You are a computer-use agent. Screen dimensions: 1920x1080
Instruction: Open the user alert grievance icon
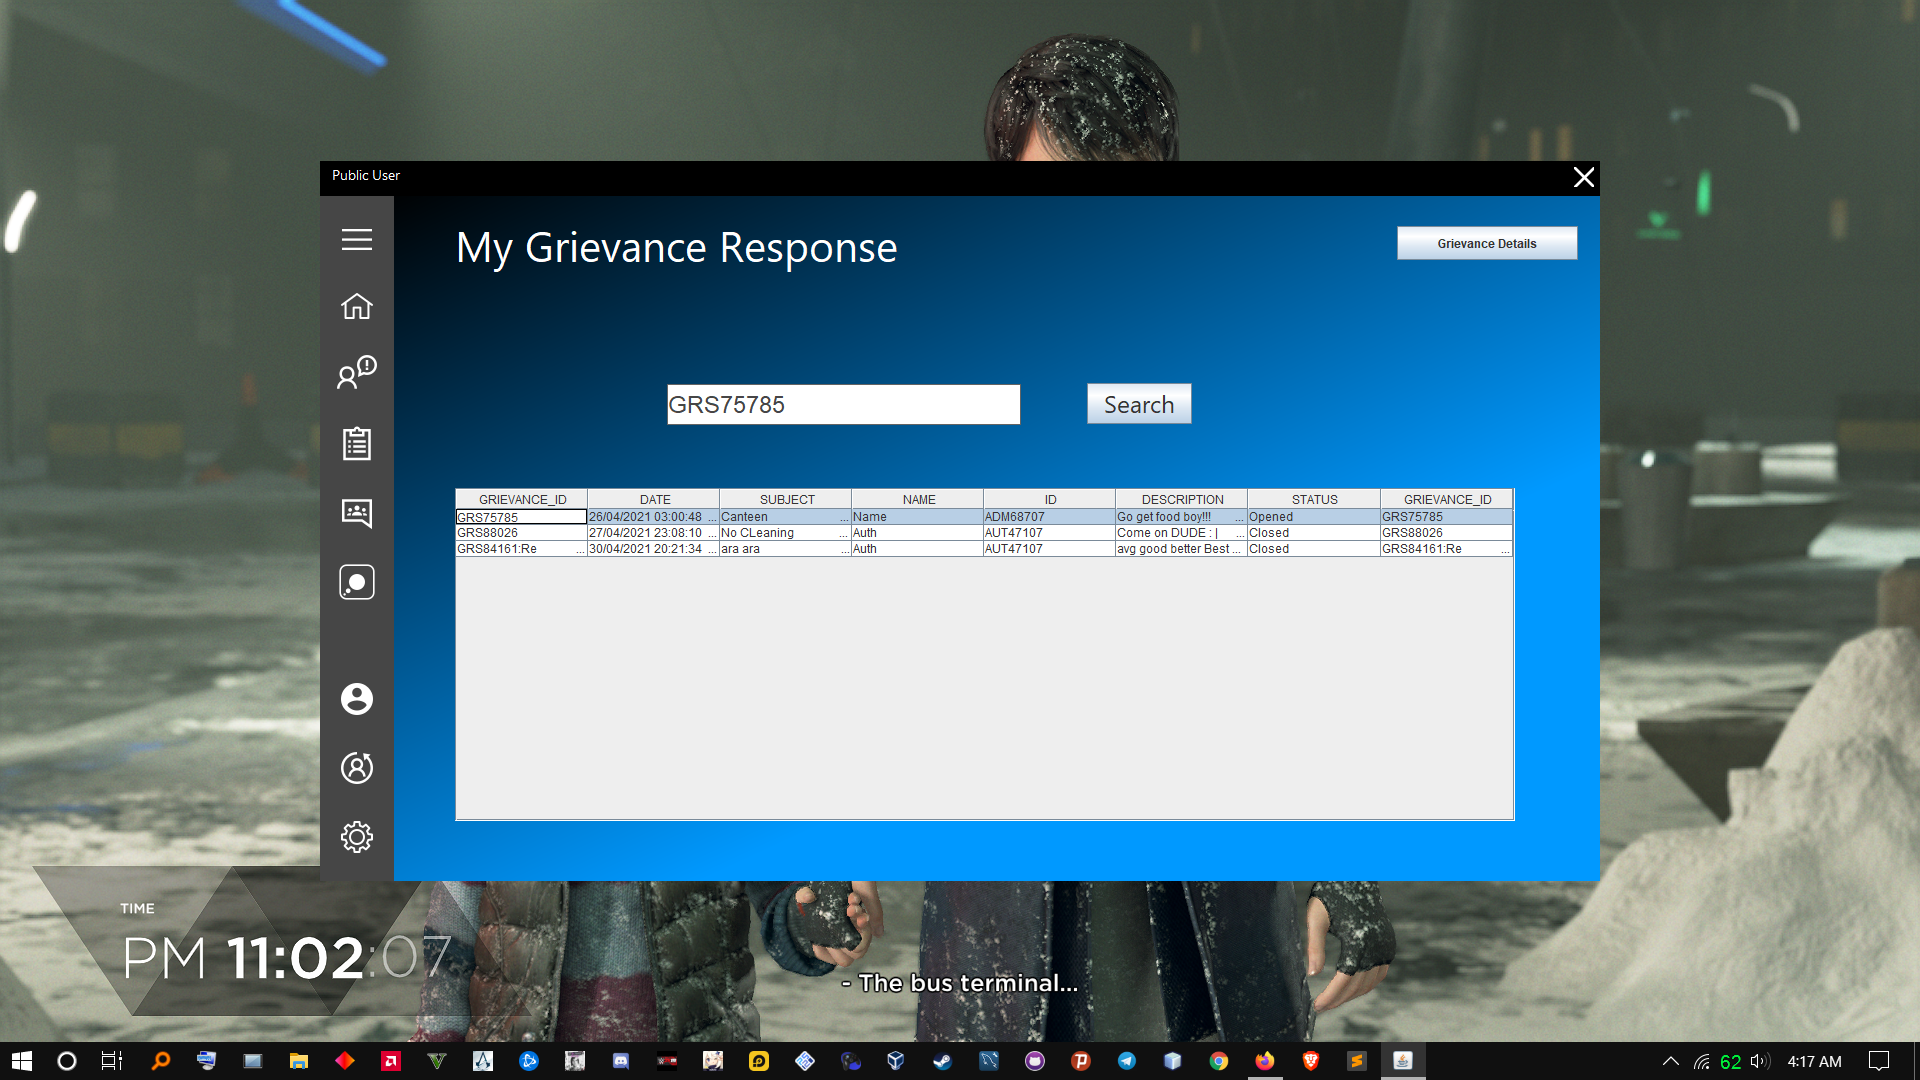(x=356, y=372)
